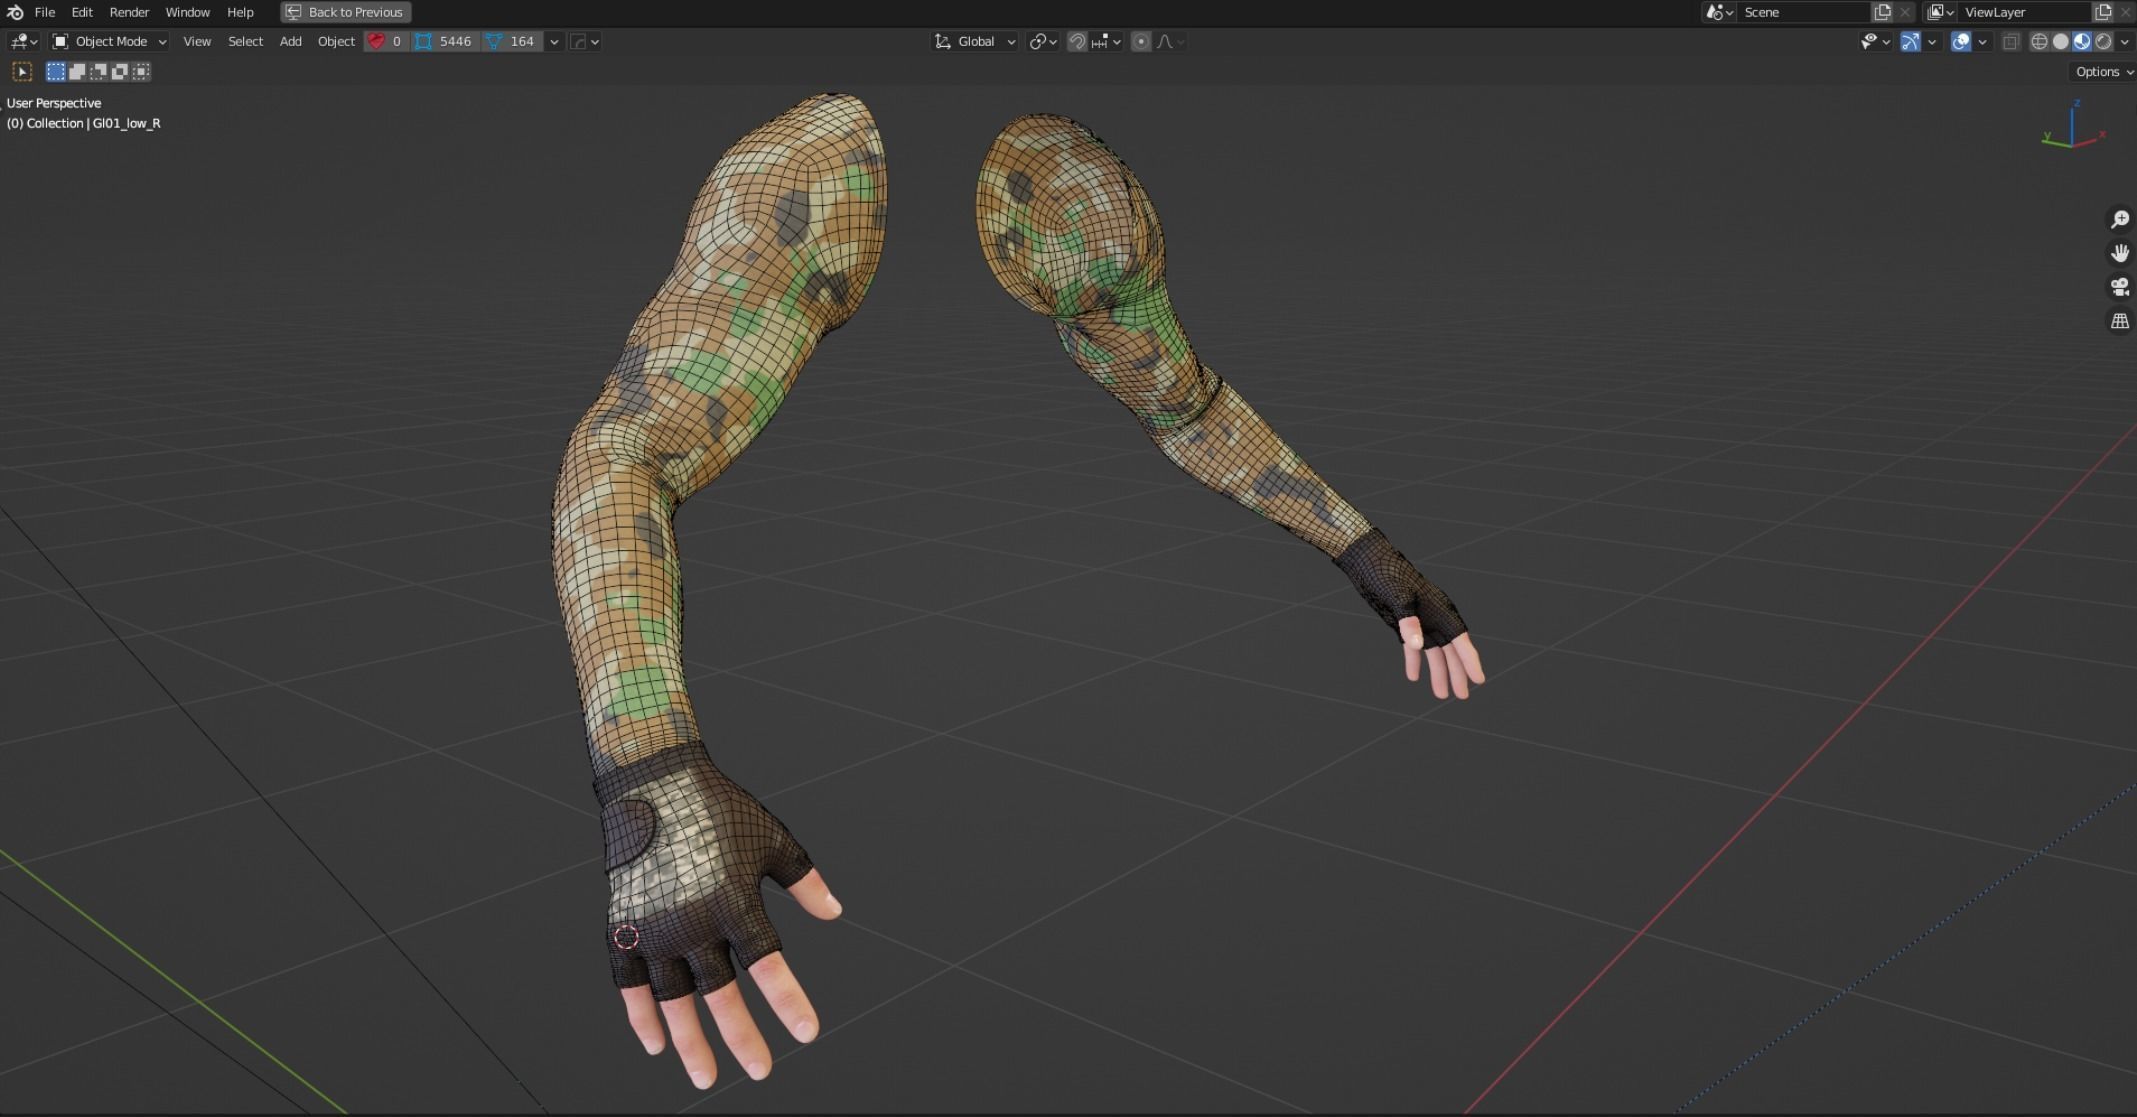Open the Render menu

click(129, 12)
